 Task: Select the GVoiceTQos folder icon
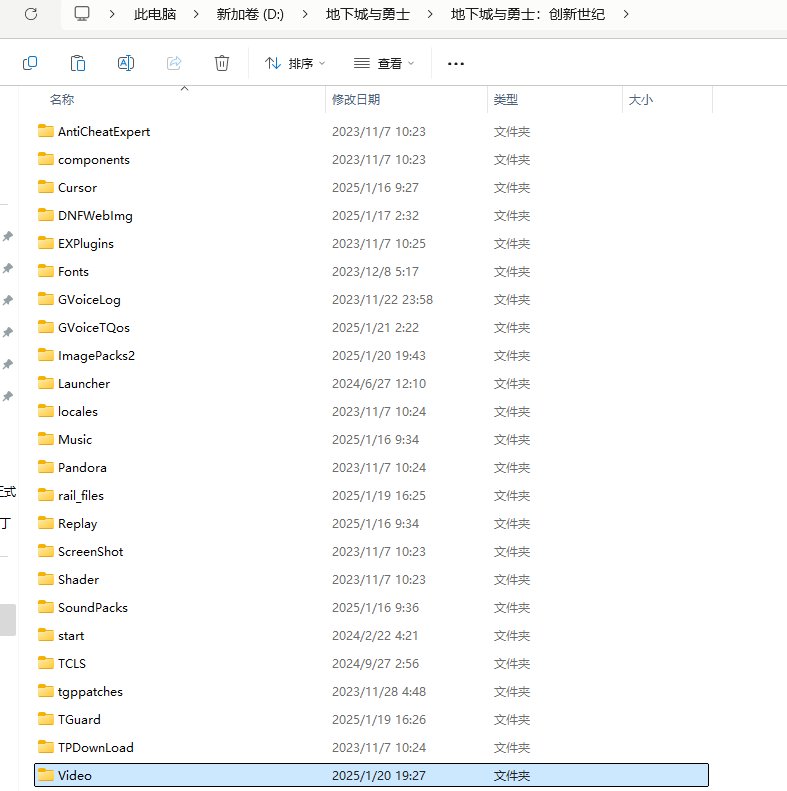(46, 327)
